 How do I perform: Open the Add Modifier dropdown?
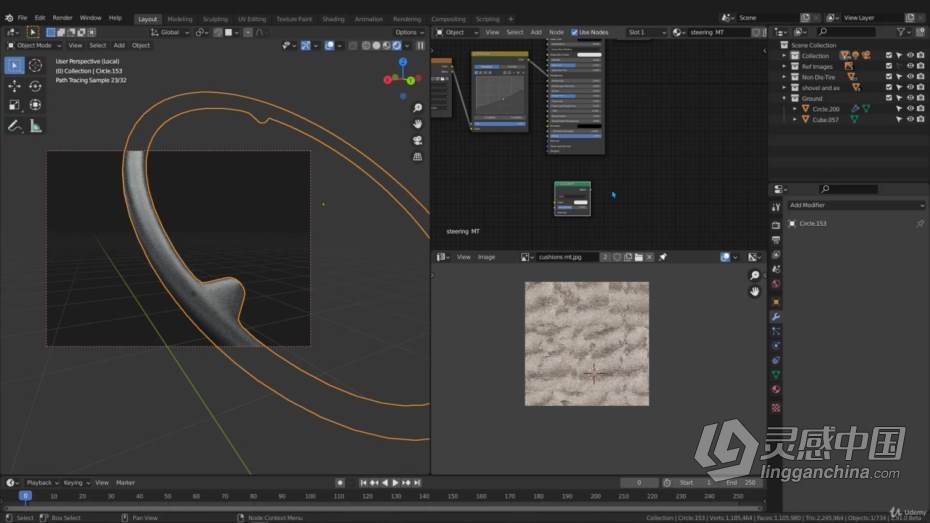(856, 205)
